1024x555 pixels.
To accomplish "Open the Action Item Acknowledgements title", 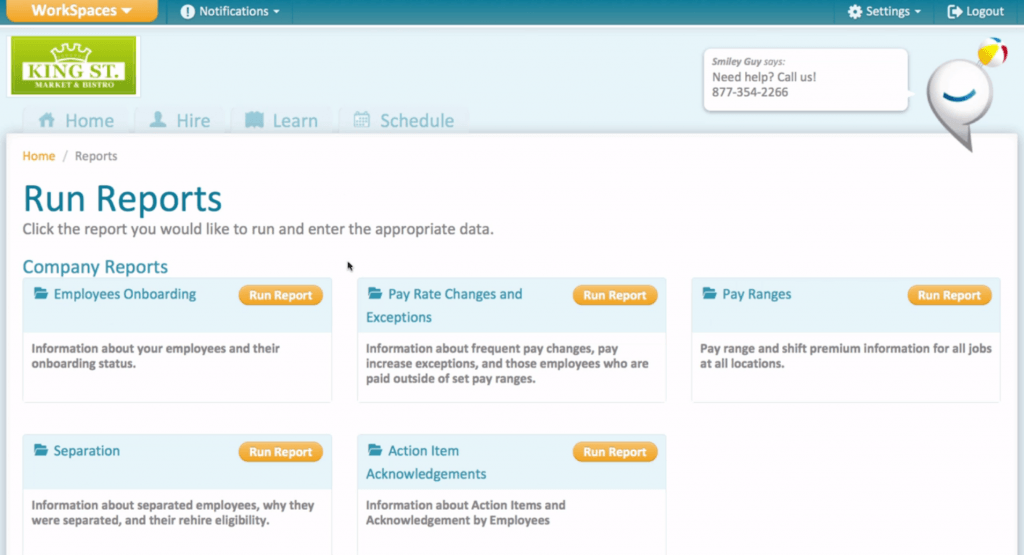I will tap(426, 462).
